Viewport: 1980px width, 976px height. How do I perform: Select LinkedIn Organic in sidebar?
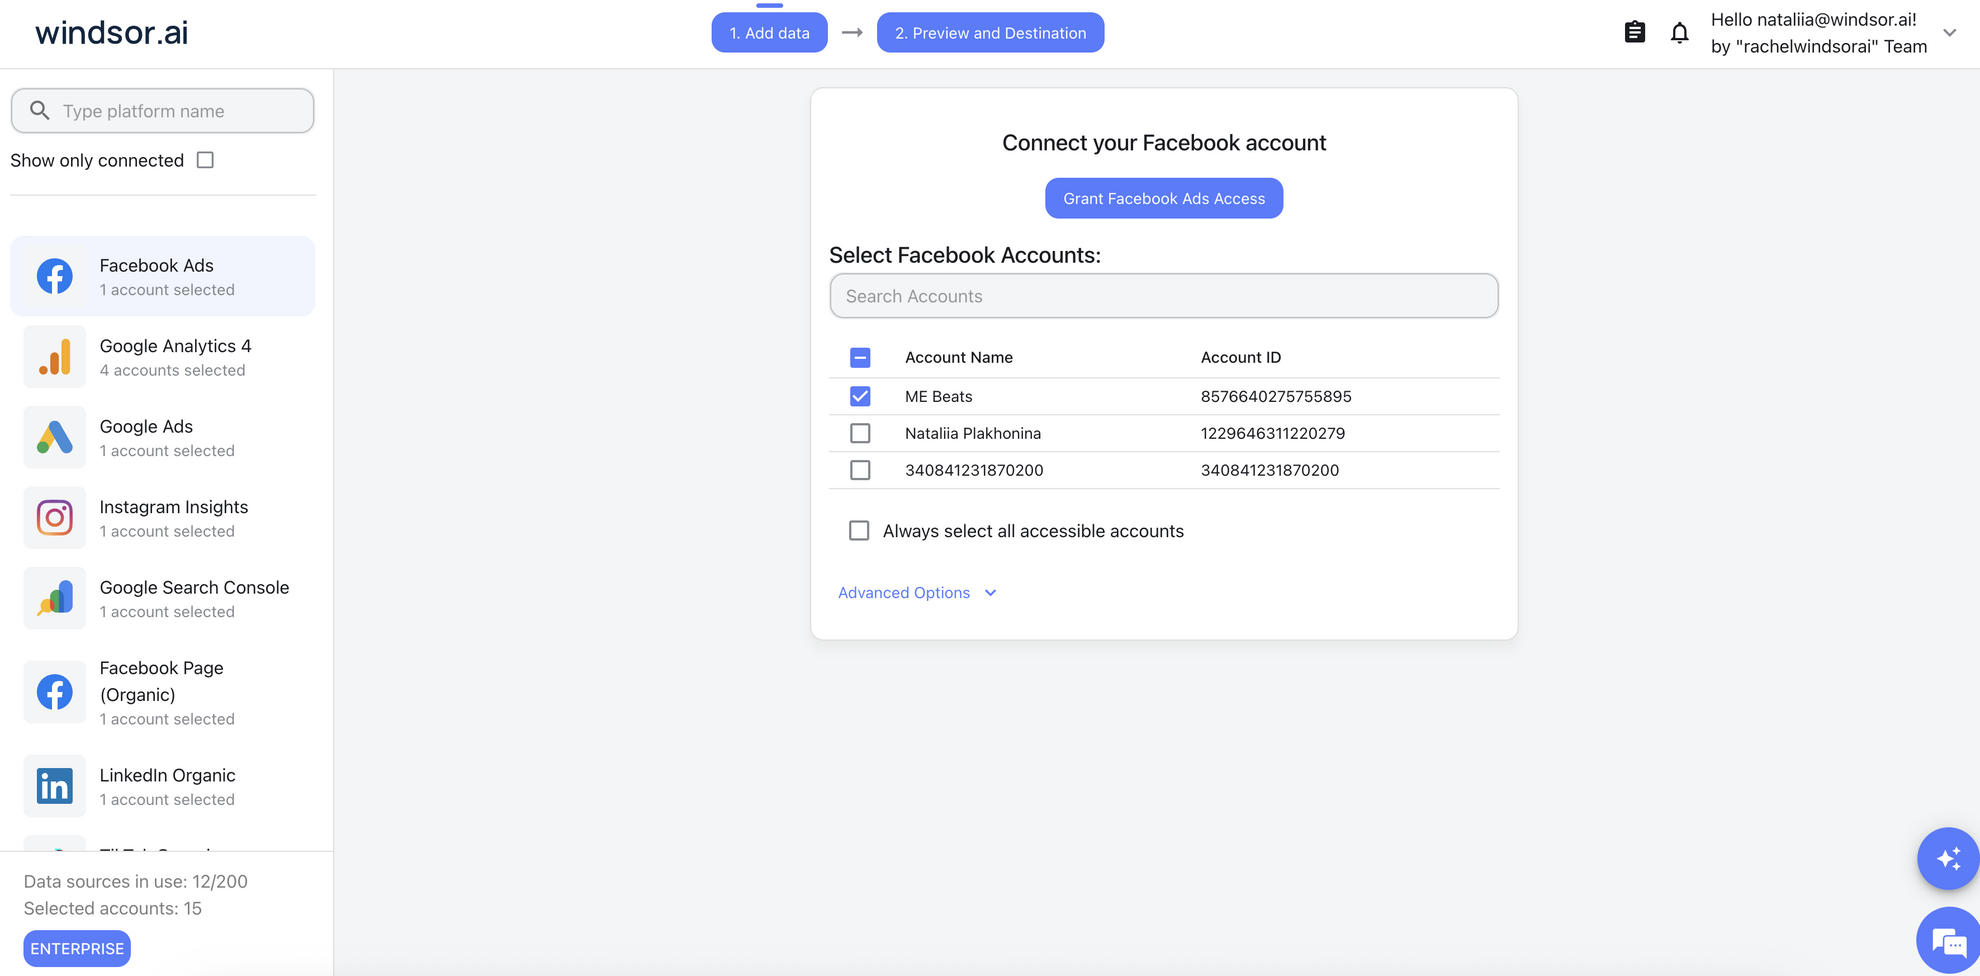click(163, 786)
